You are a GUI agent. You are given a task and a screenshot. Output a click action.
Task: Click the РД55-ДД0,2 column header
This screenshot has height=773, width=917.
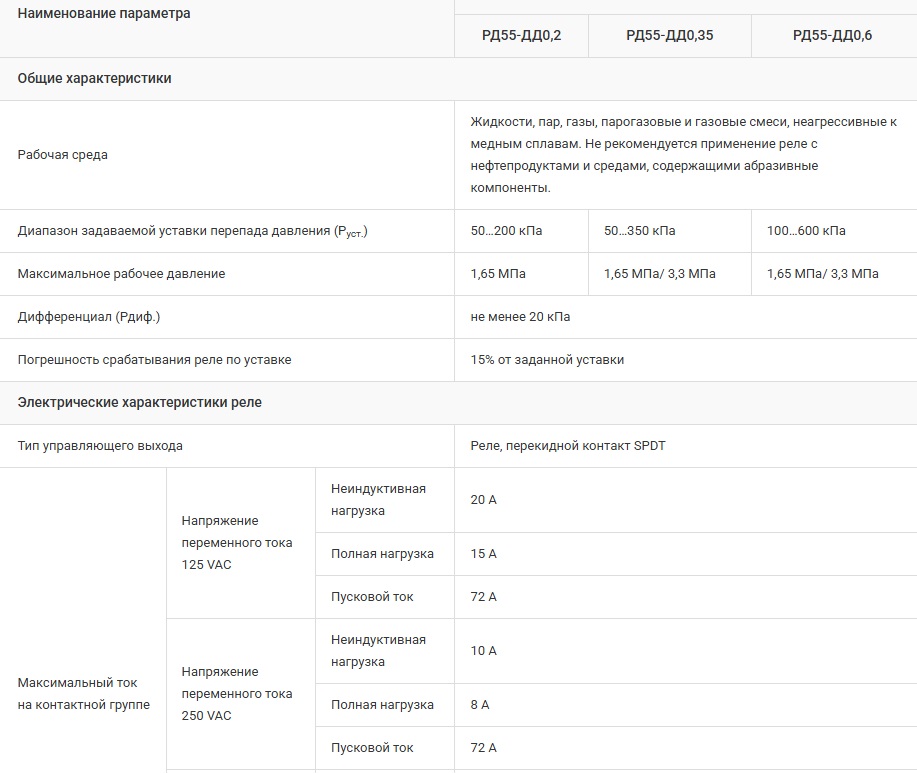pyautogui.click(x=520, y=35)
